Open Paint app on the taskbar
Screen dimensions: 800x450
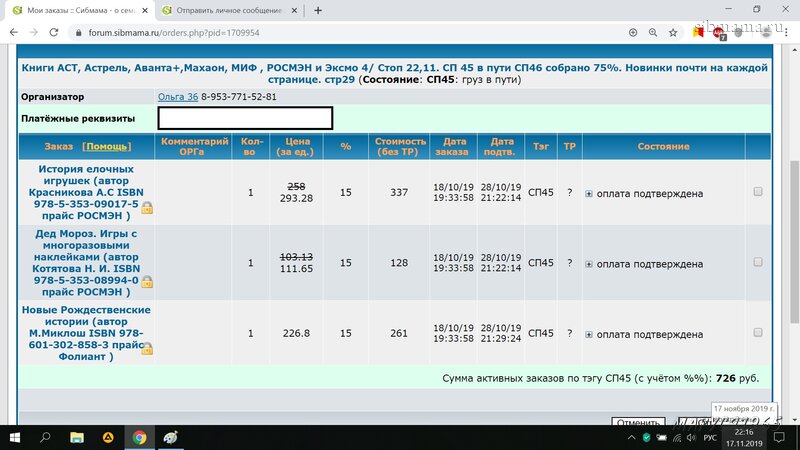click(170, 437)
